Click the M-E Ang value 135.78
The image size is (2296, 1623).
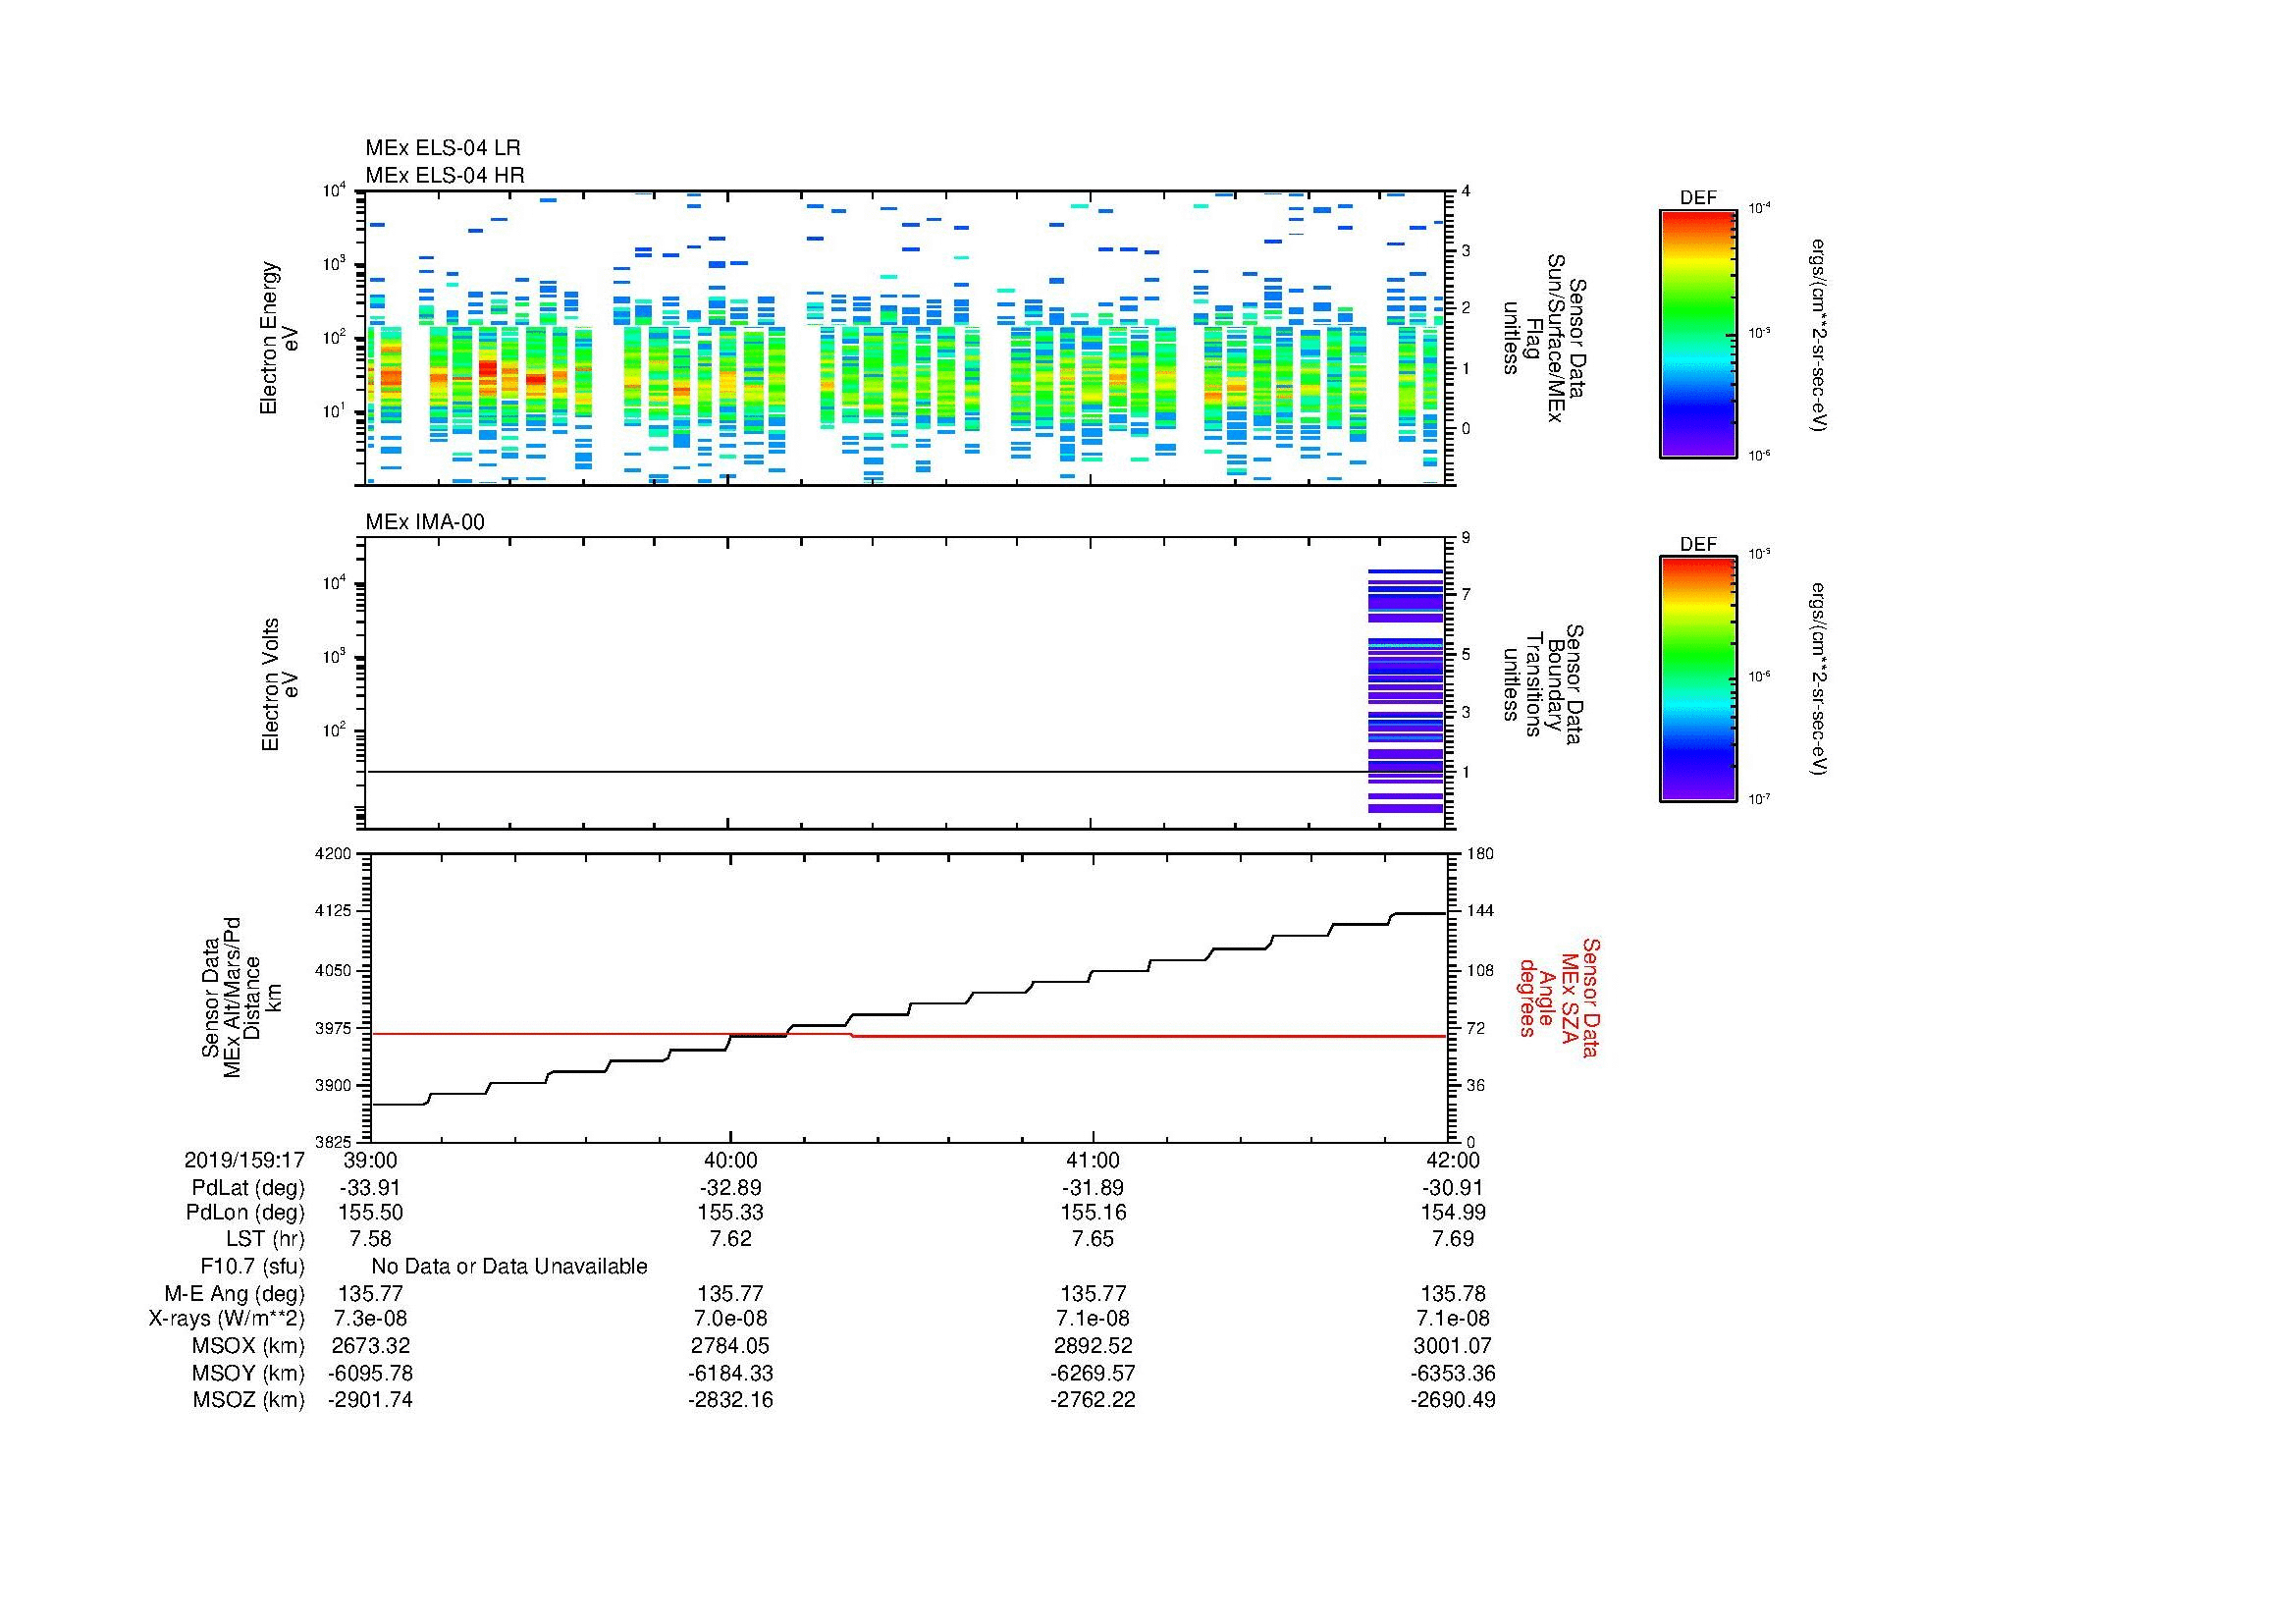tap(1453, 1294)
